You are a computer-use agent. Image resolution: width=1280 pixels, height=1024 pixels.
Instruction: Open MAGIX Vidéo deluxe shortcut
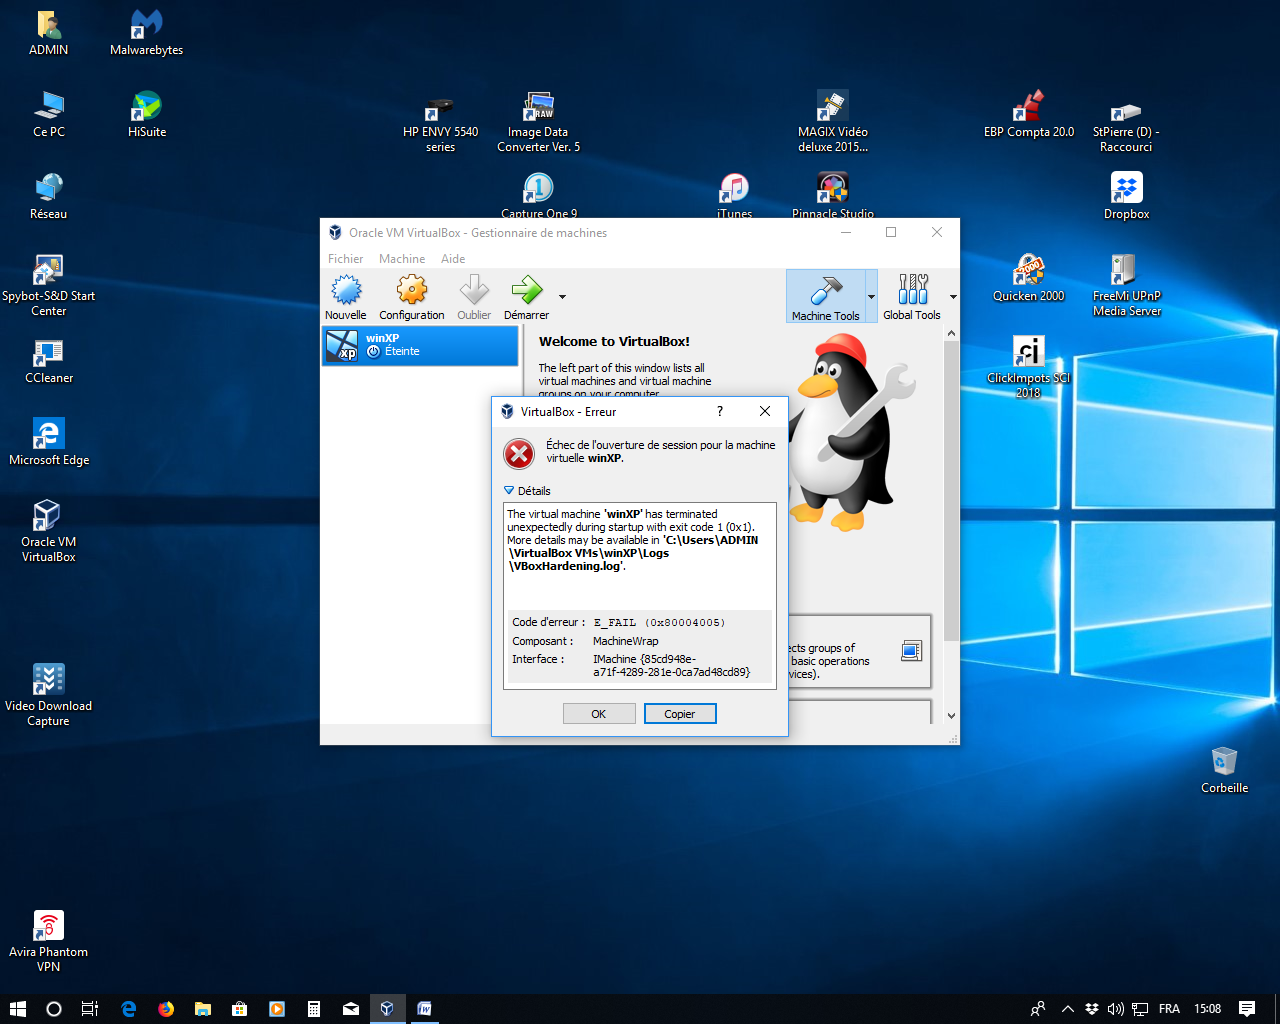click(x=832, y=122)
